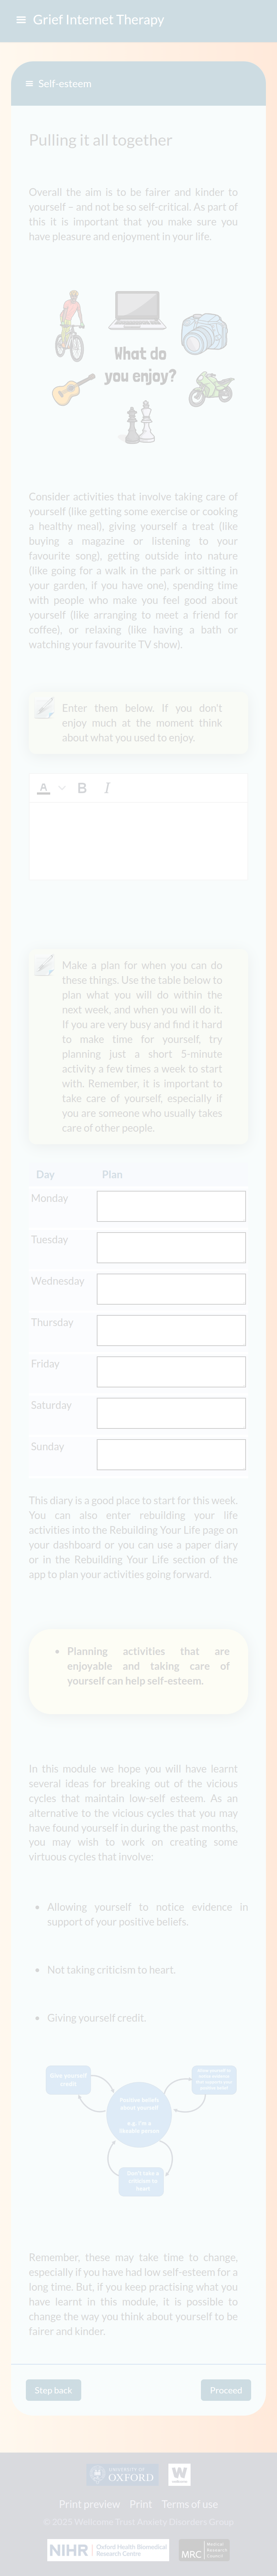Click the enjoyable activities text editor area

pos(138,840)
